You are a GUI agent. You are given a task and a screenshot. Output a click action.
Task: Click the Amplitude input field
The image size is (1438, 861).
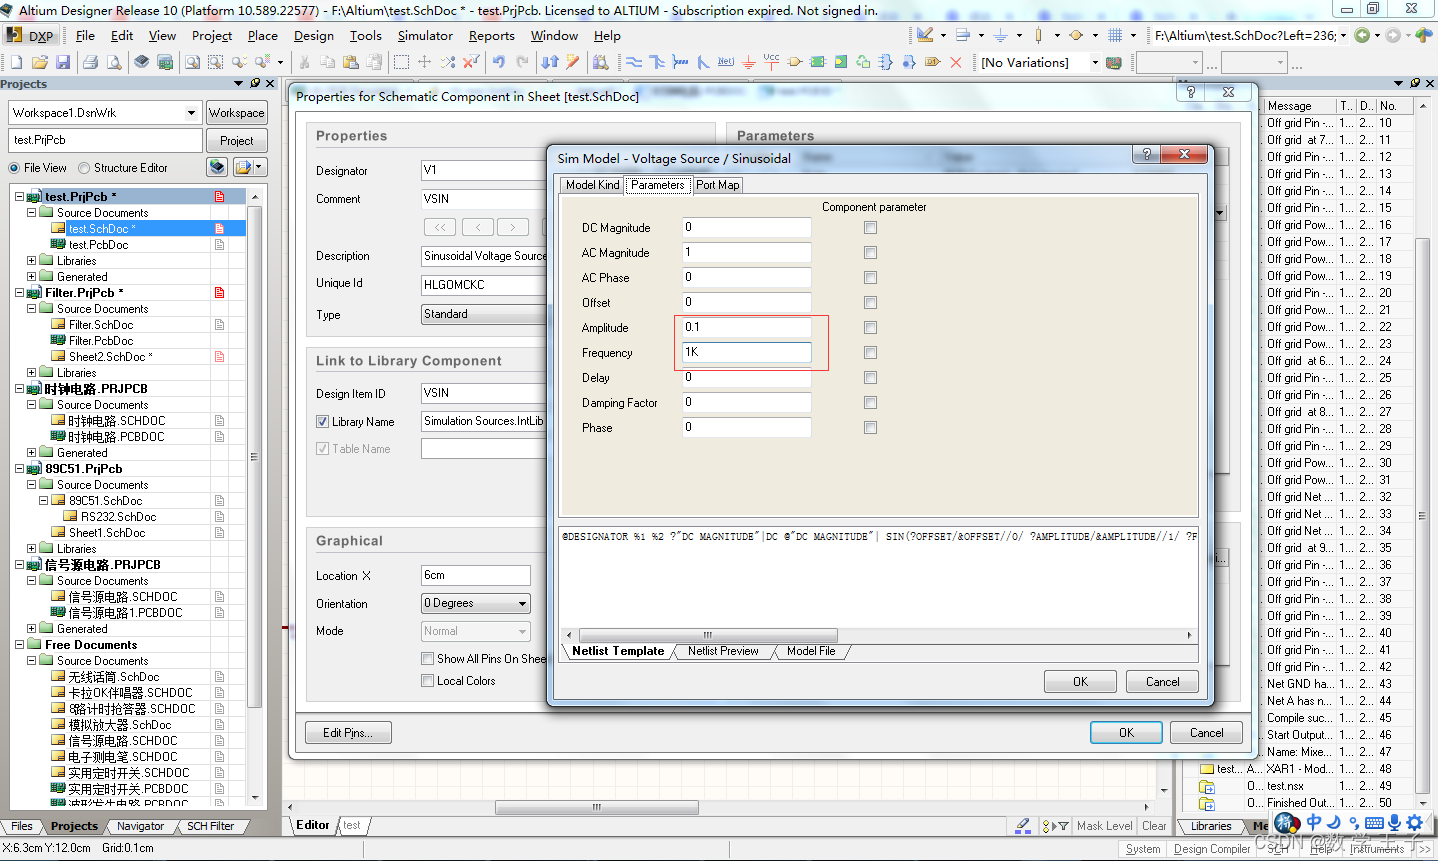pyautogui.click(x=747, y=328)
